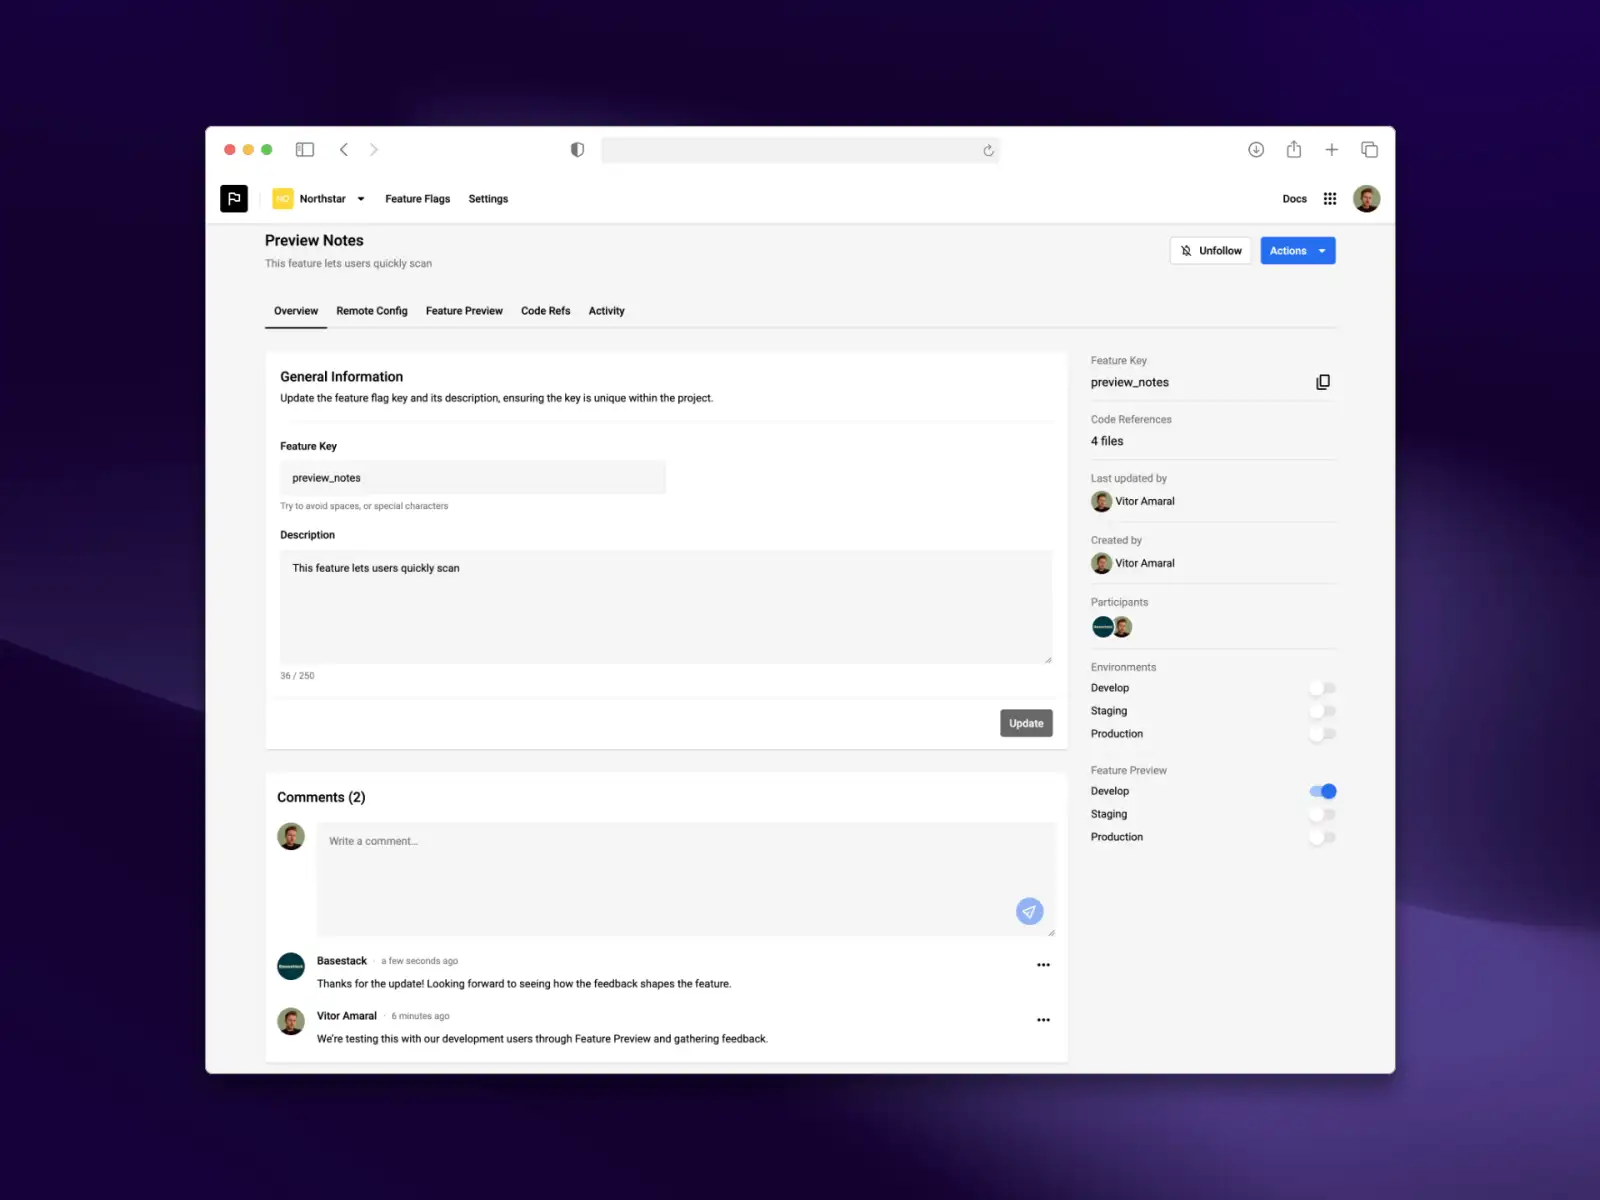Click '4 files' code references
The height and width of the screenshot is (1200, 1600).
1107,441
